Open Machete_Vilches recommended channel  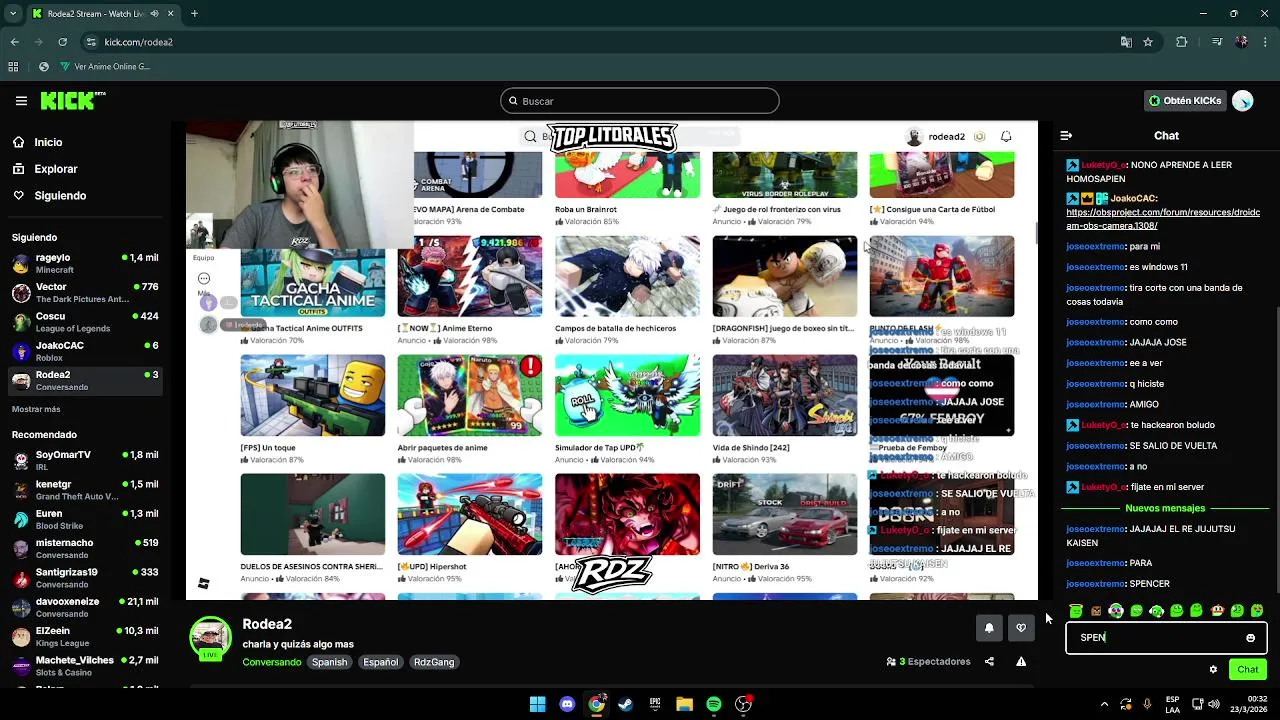[85, 665]
